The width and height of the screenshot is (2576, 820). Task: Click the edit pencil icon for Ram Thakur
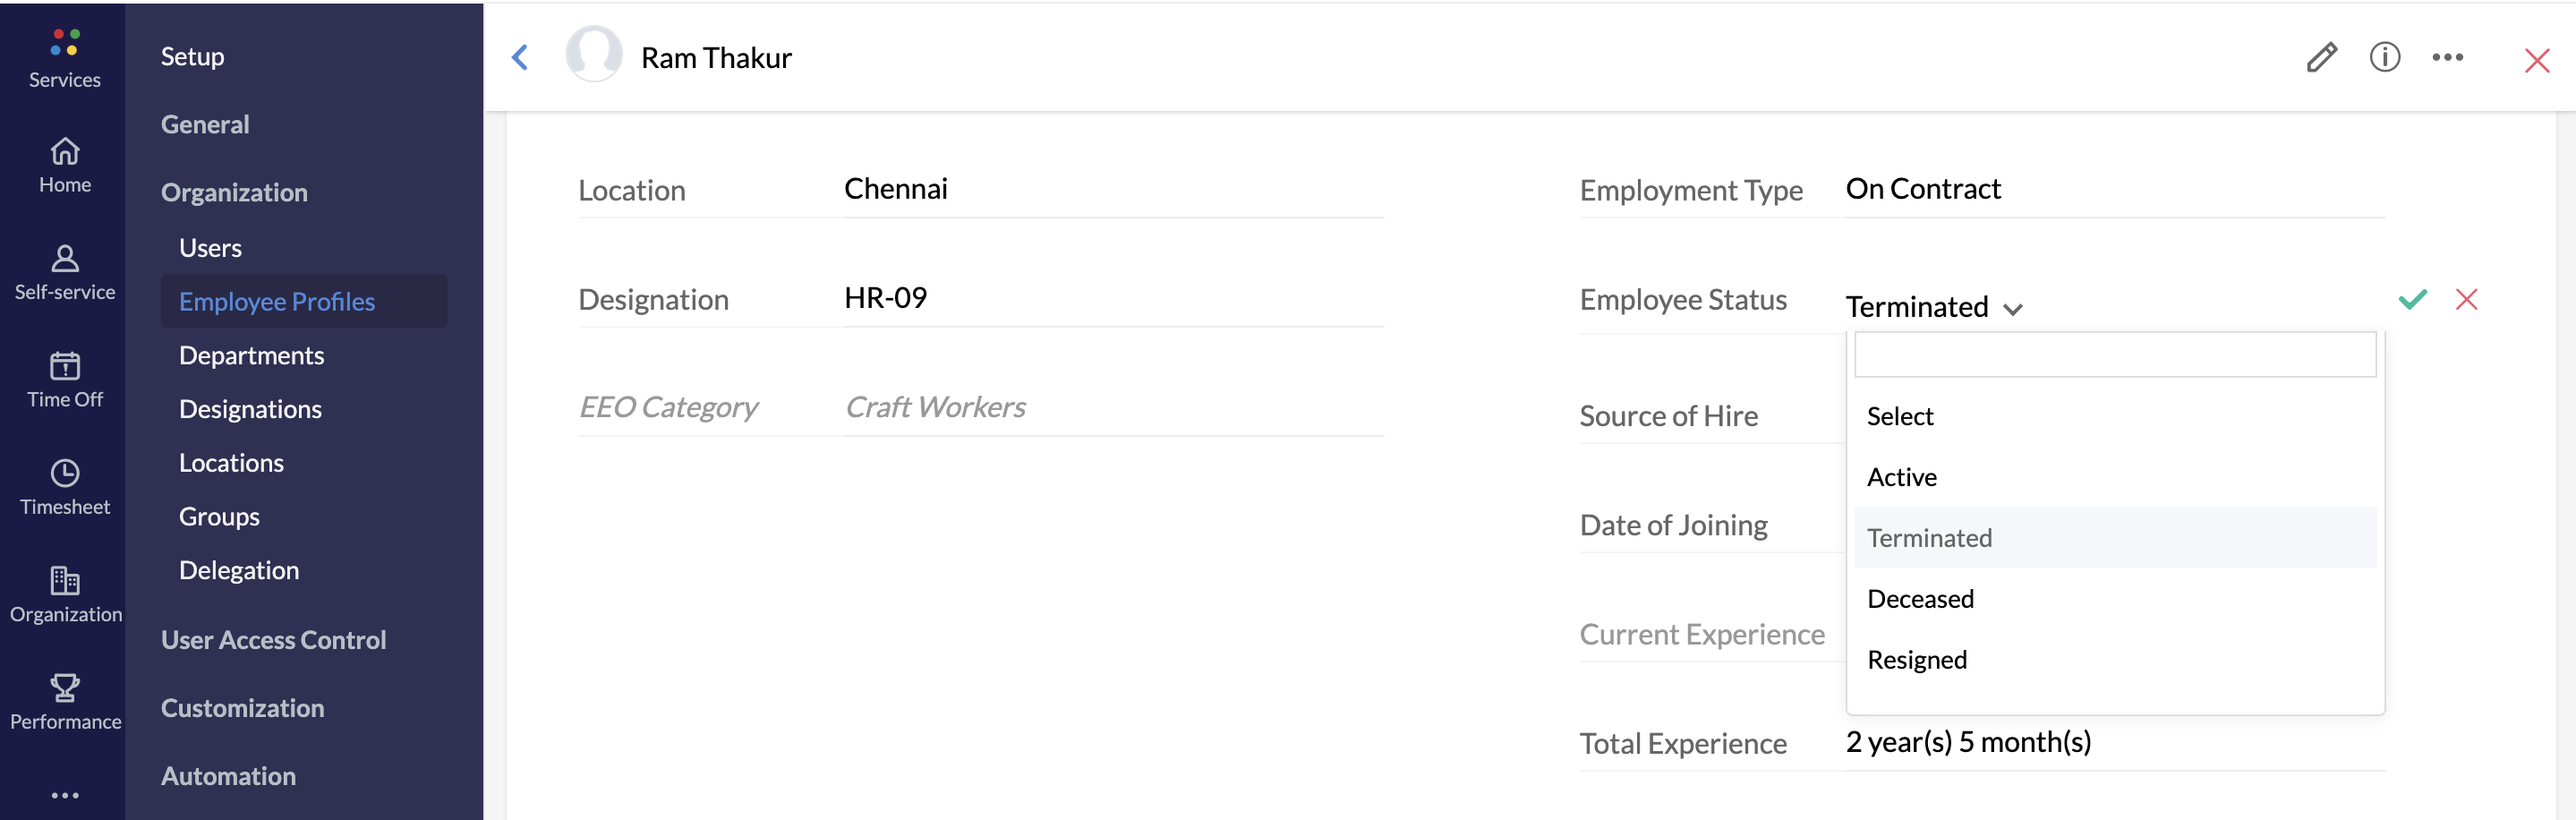(x=2322, y=57)
